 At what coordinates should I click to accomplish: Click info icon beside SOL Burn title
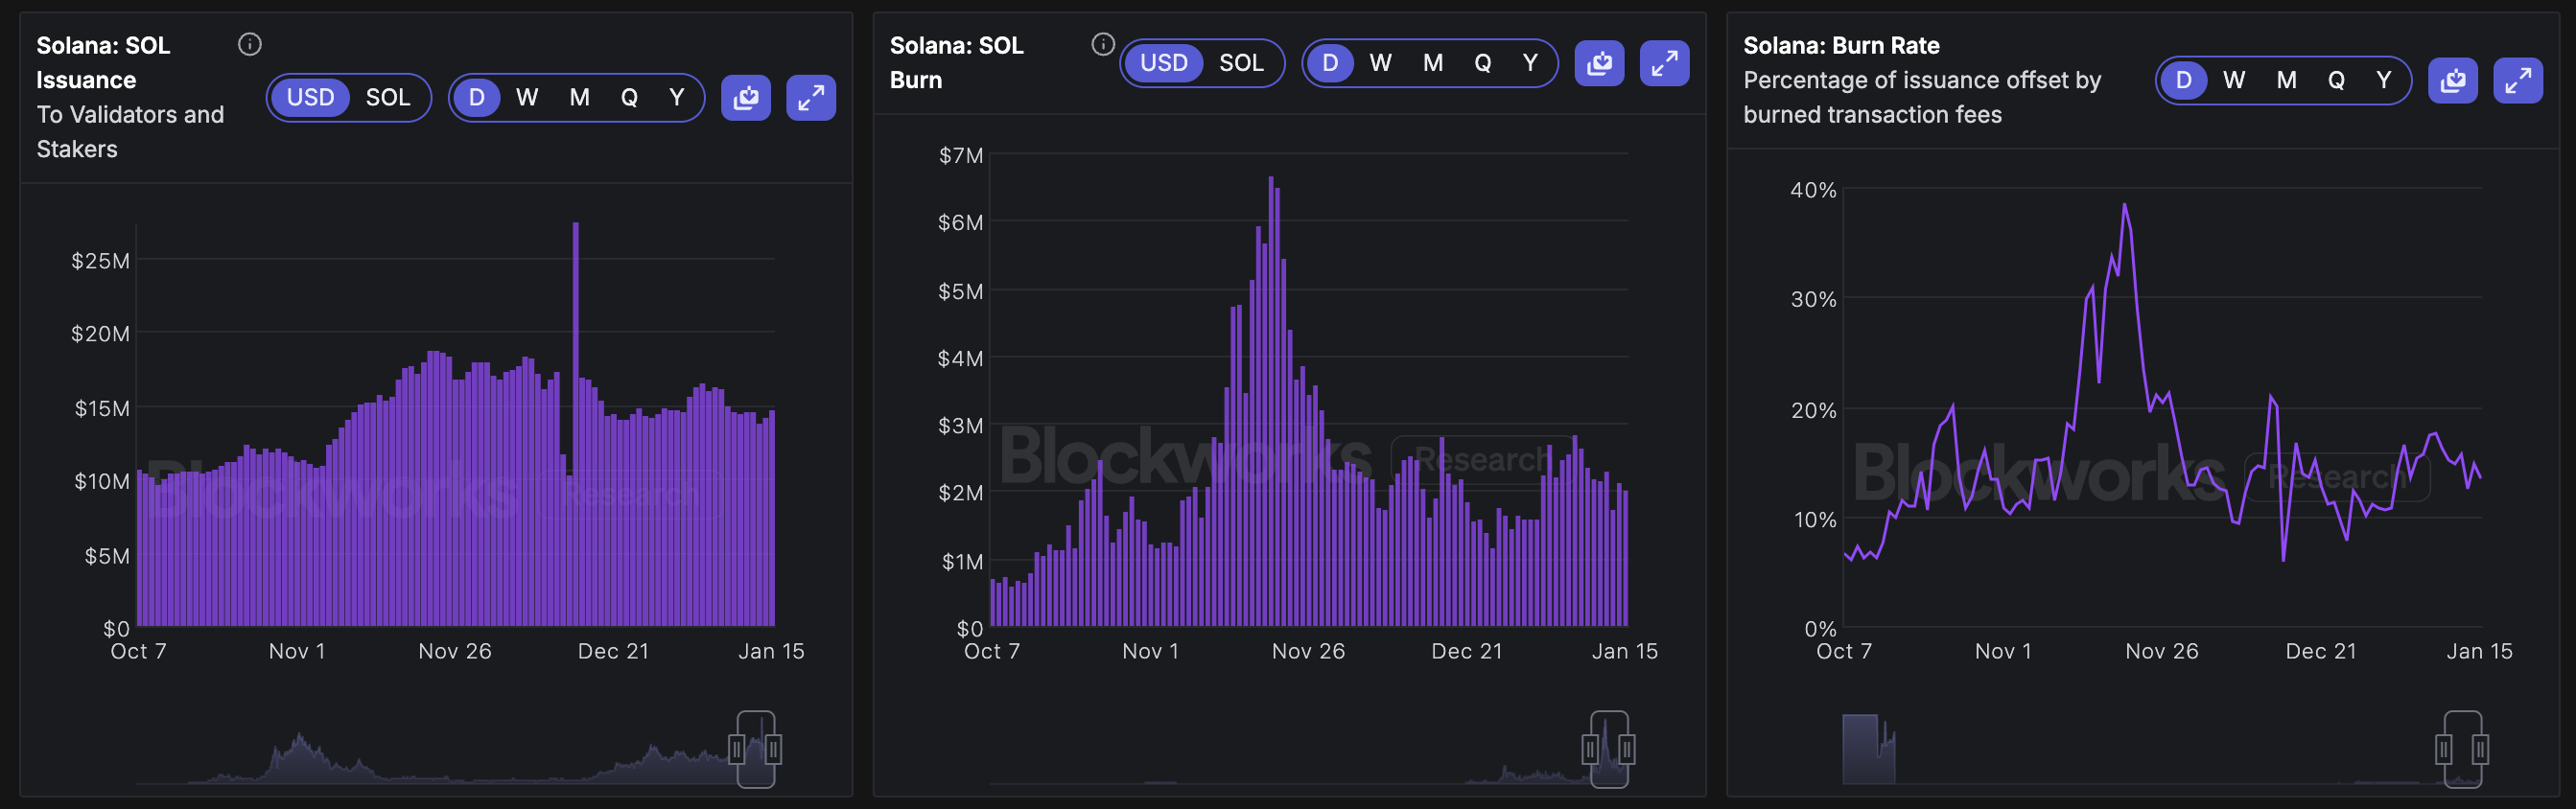click(x=1102, y=44)
